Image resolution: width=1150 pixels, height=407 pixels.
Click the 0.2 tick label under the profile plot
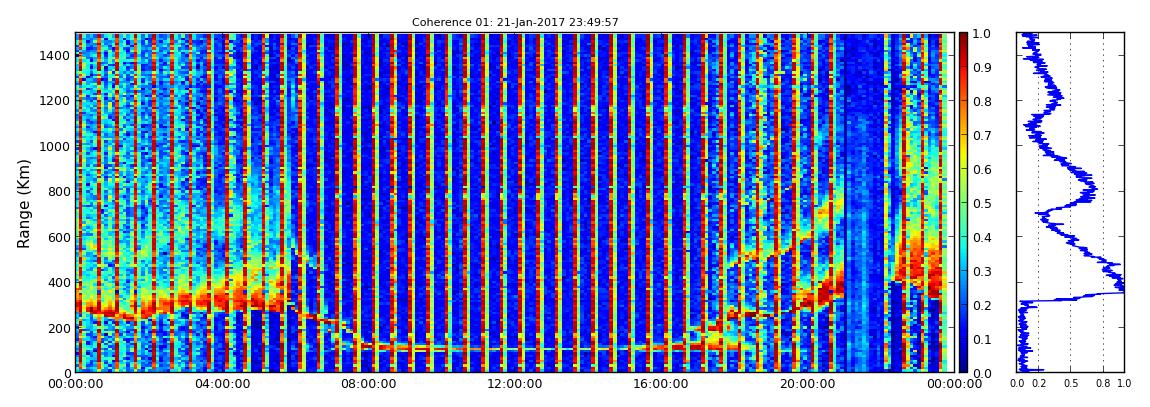[1039, 384]
